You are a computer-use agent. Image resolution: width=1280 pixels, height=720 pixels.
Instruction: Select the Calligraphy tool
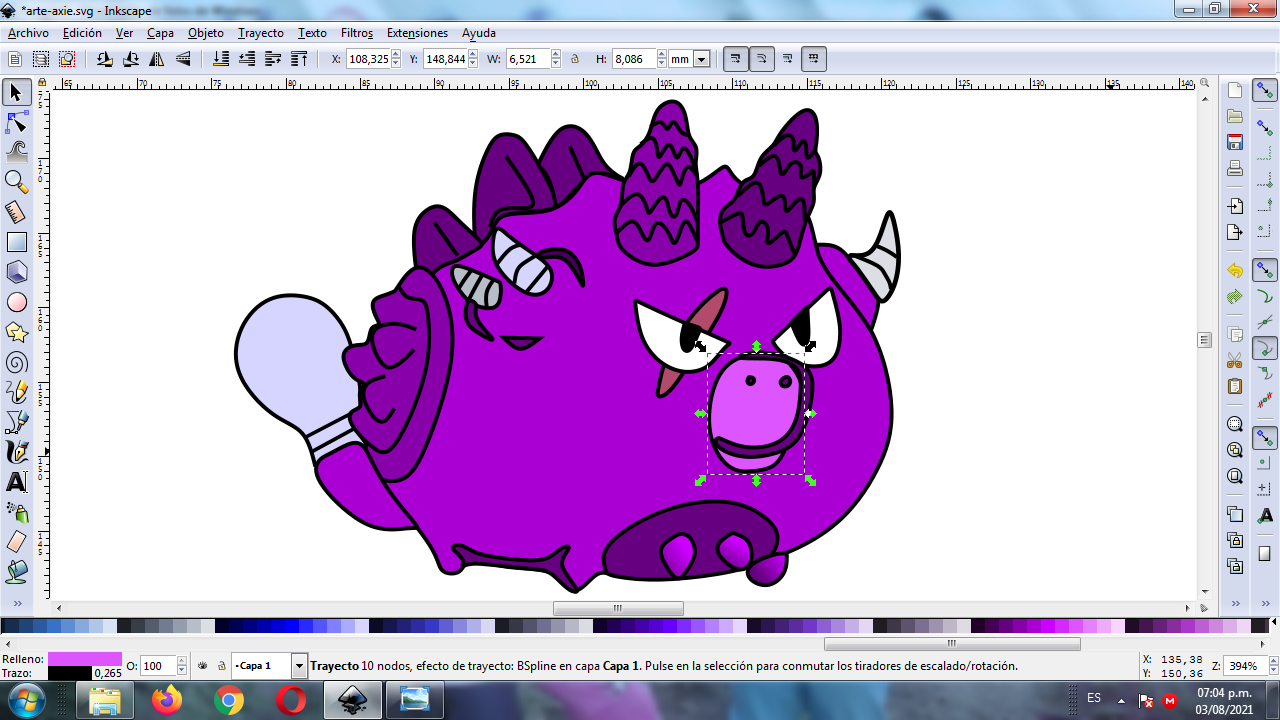(x=16, y=452)
